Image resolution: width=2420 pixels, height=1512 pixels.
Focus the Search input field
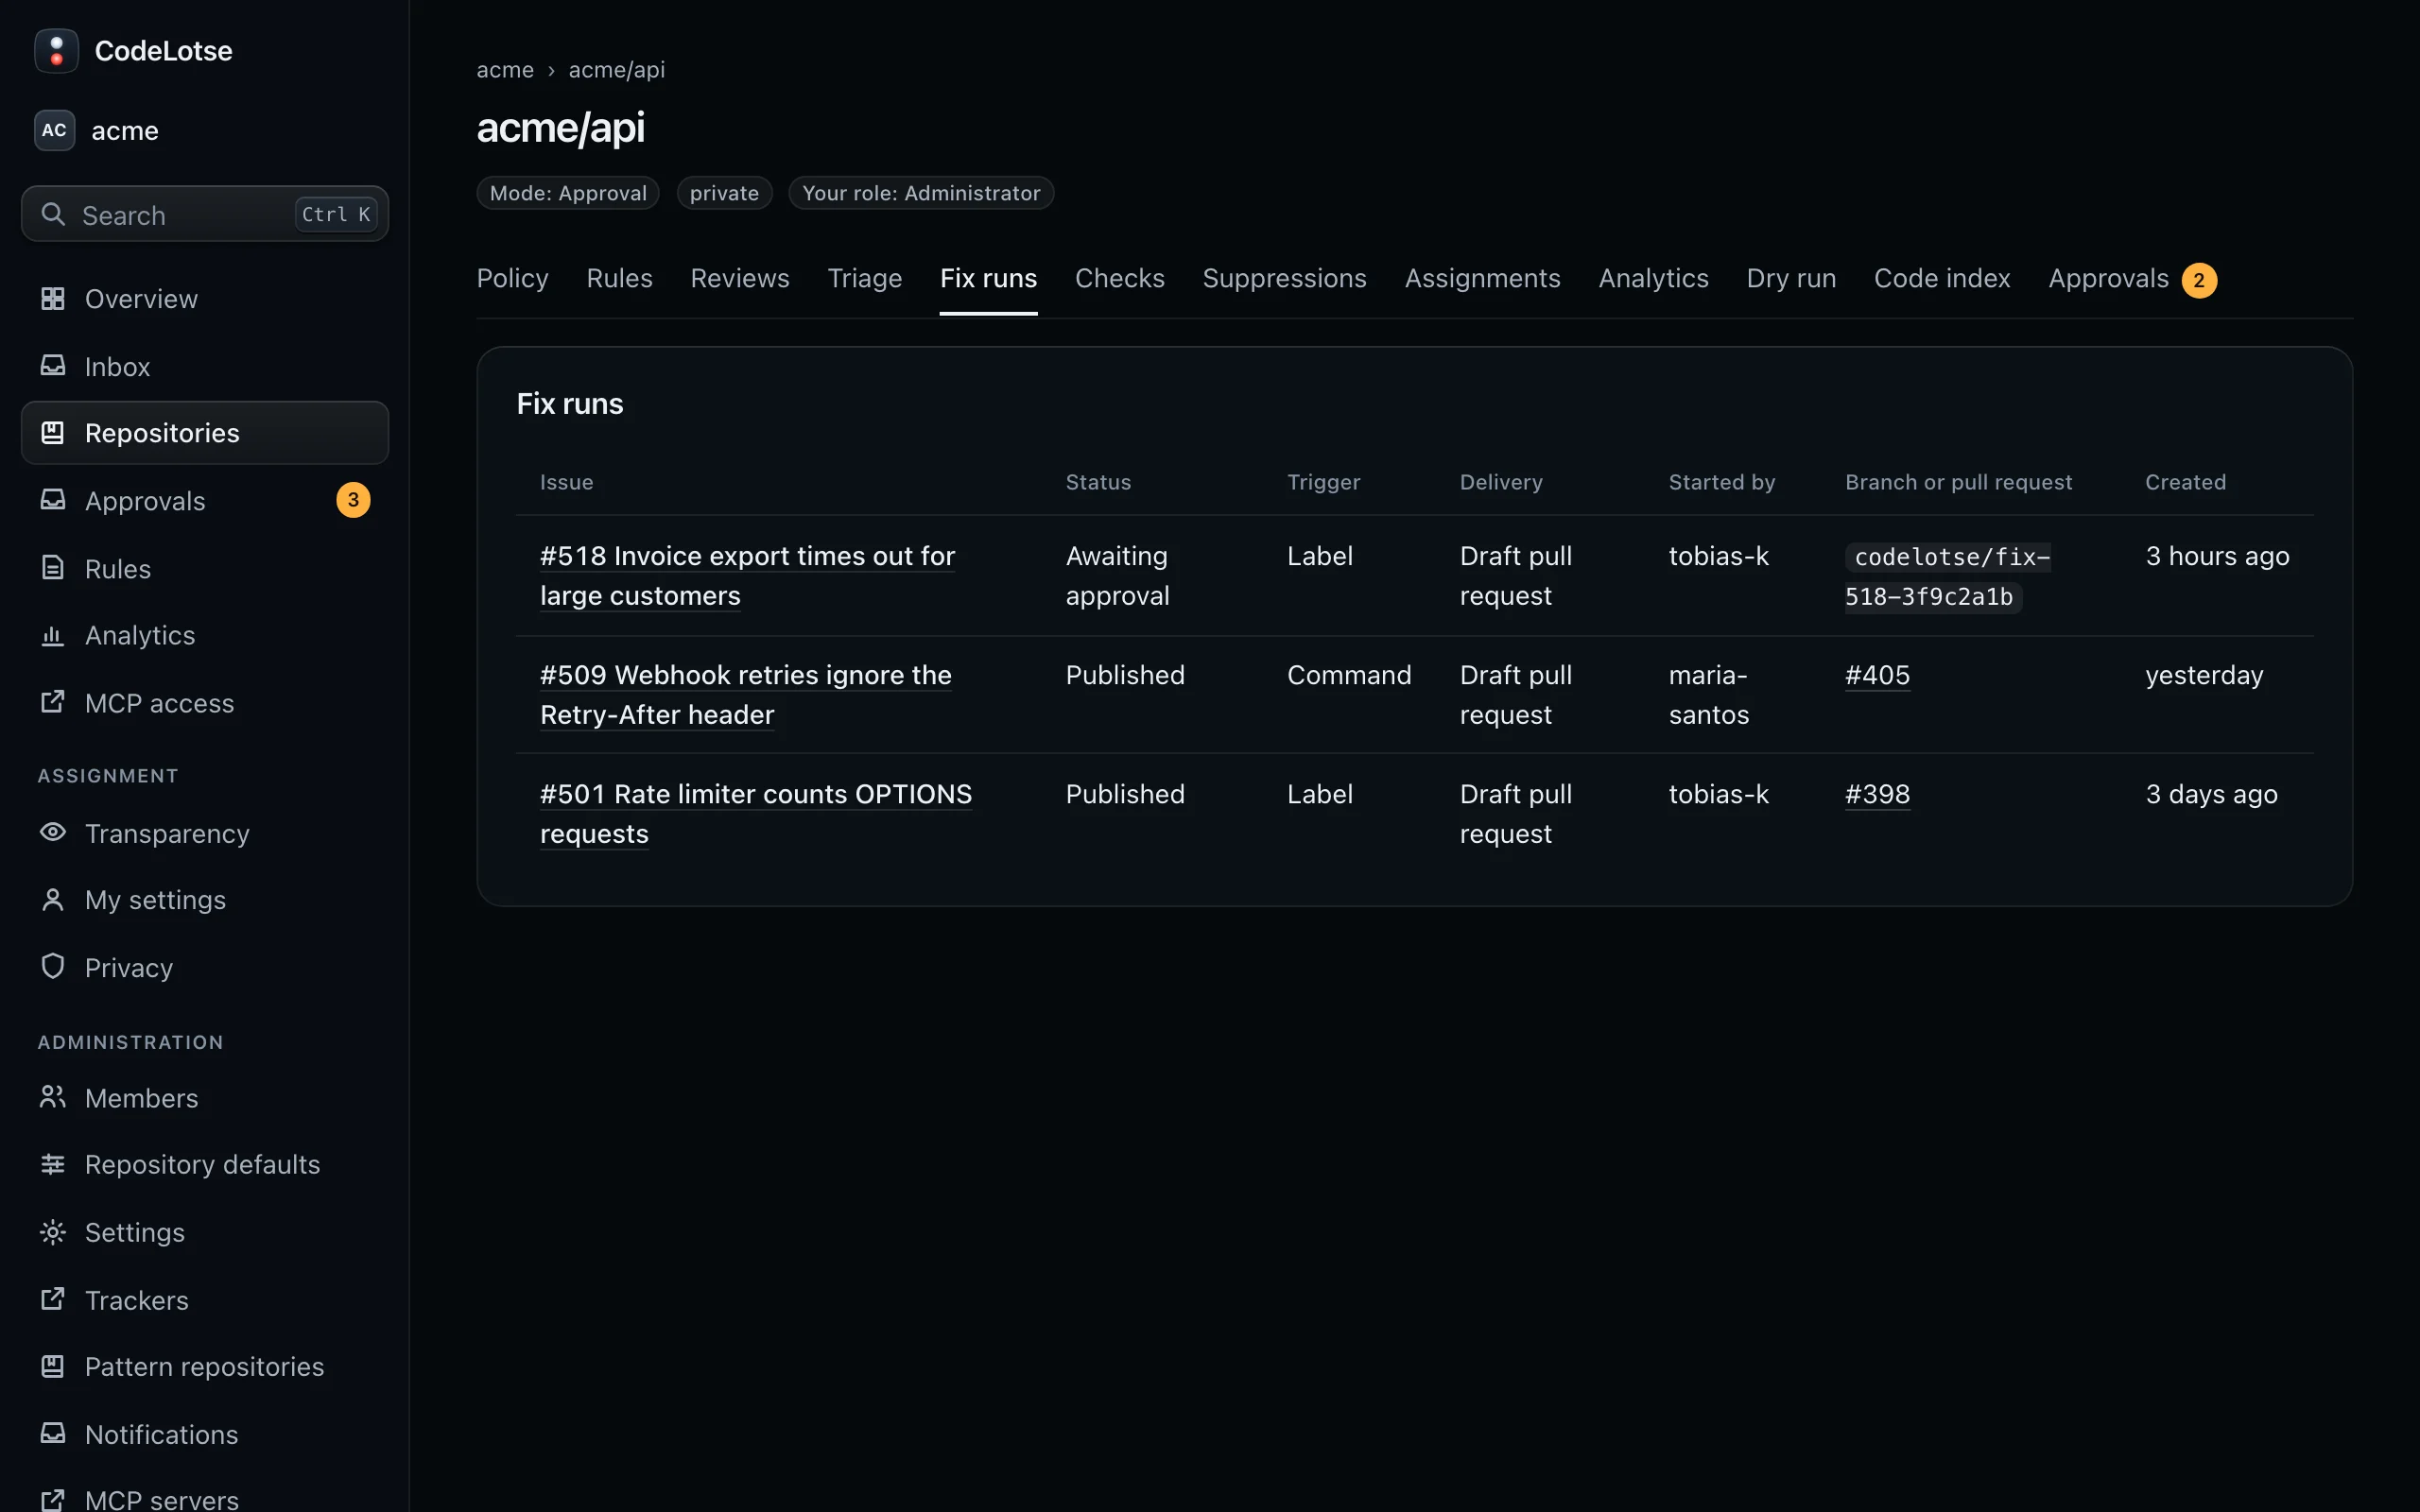point(205,214)
